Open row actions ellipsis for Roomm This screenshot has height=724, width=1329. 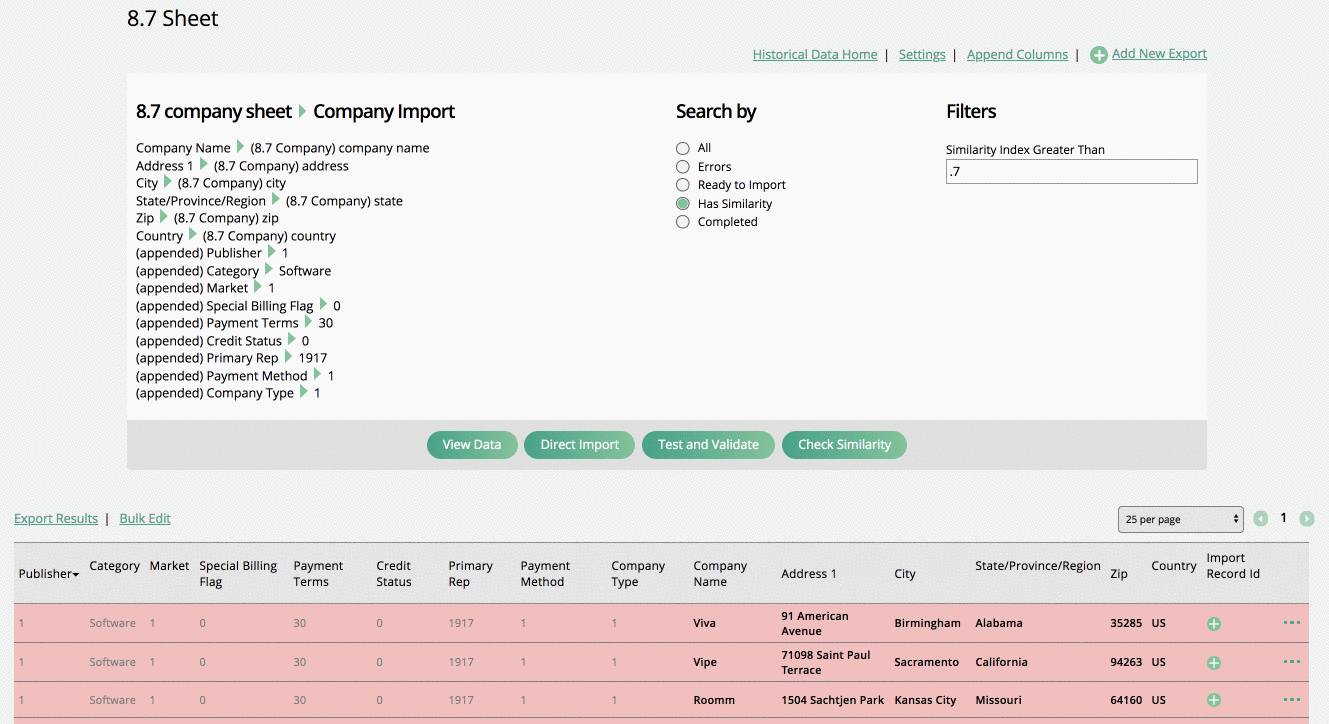pos(1291,700)
